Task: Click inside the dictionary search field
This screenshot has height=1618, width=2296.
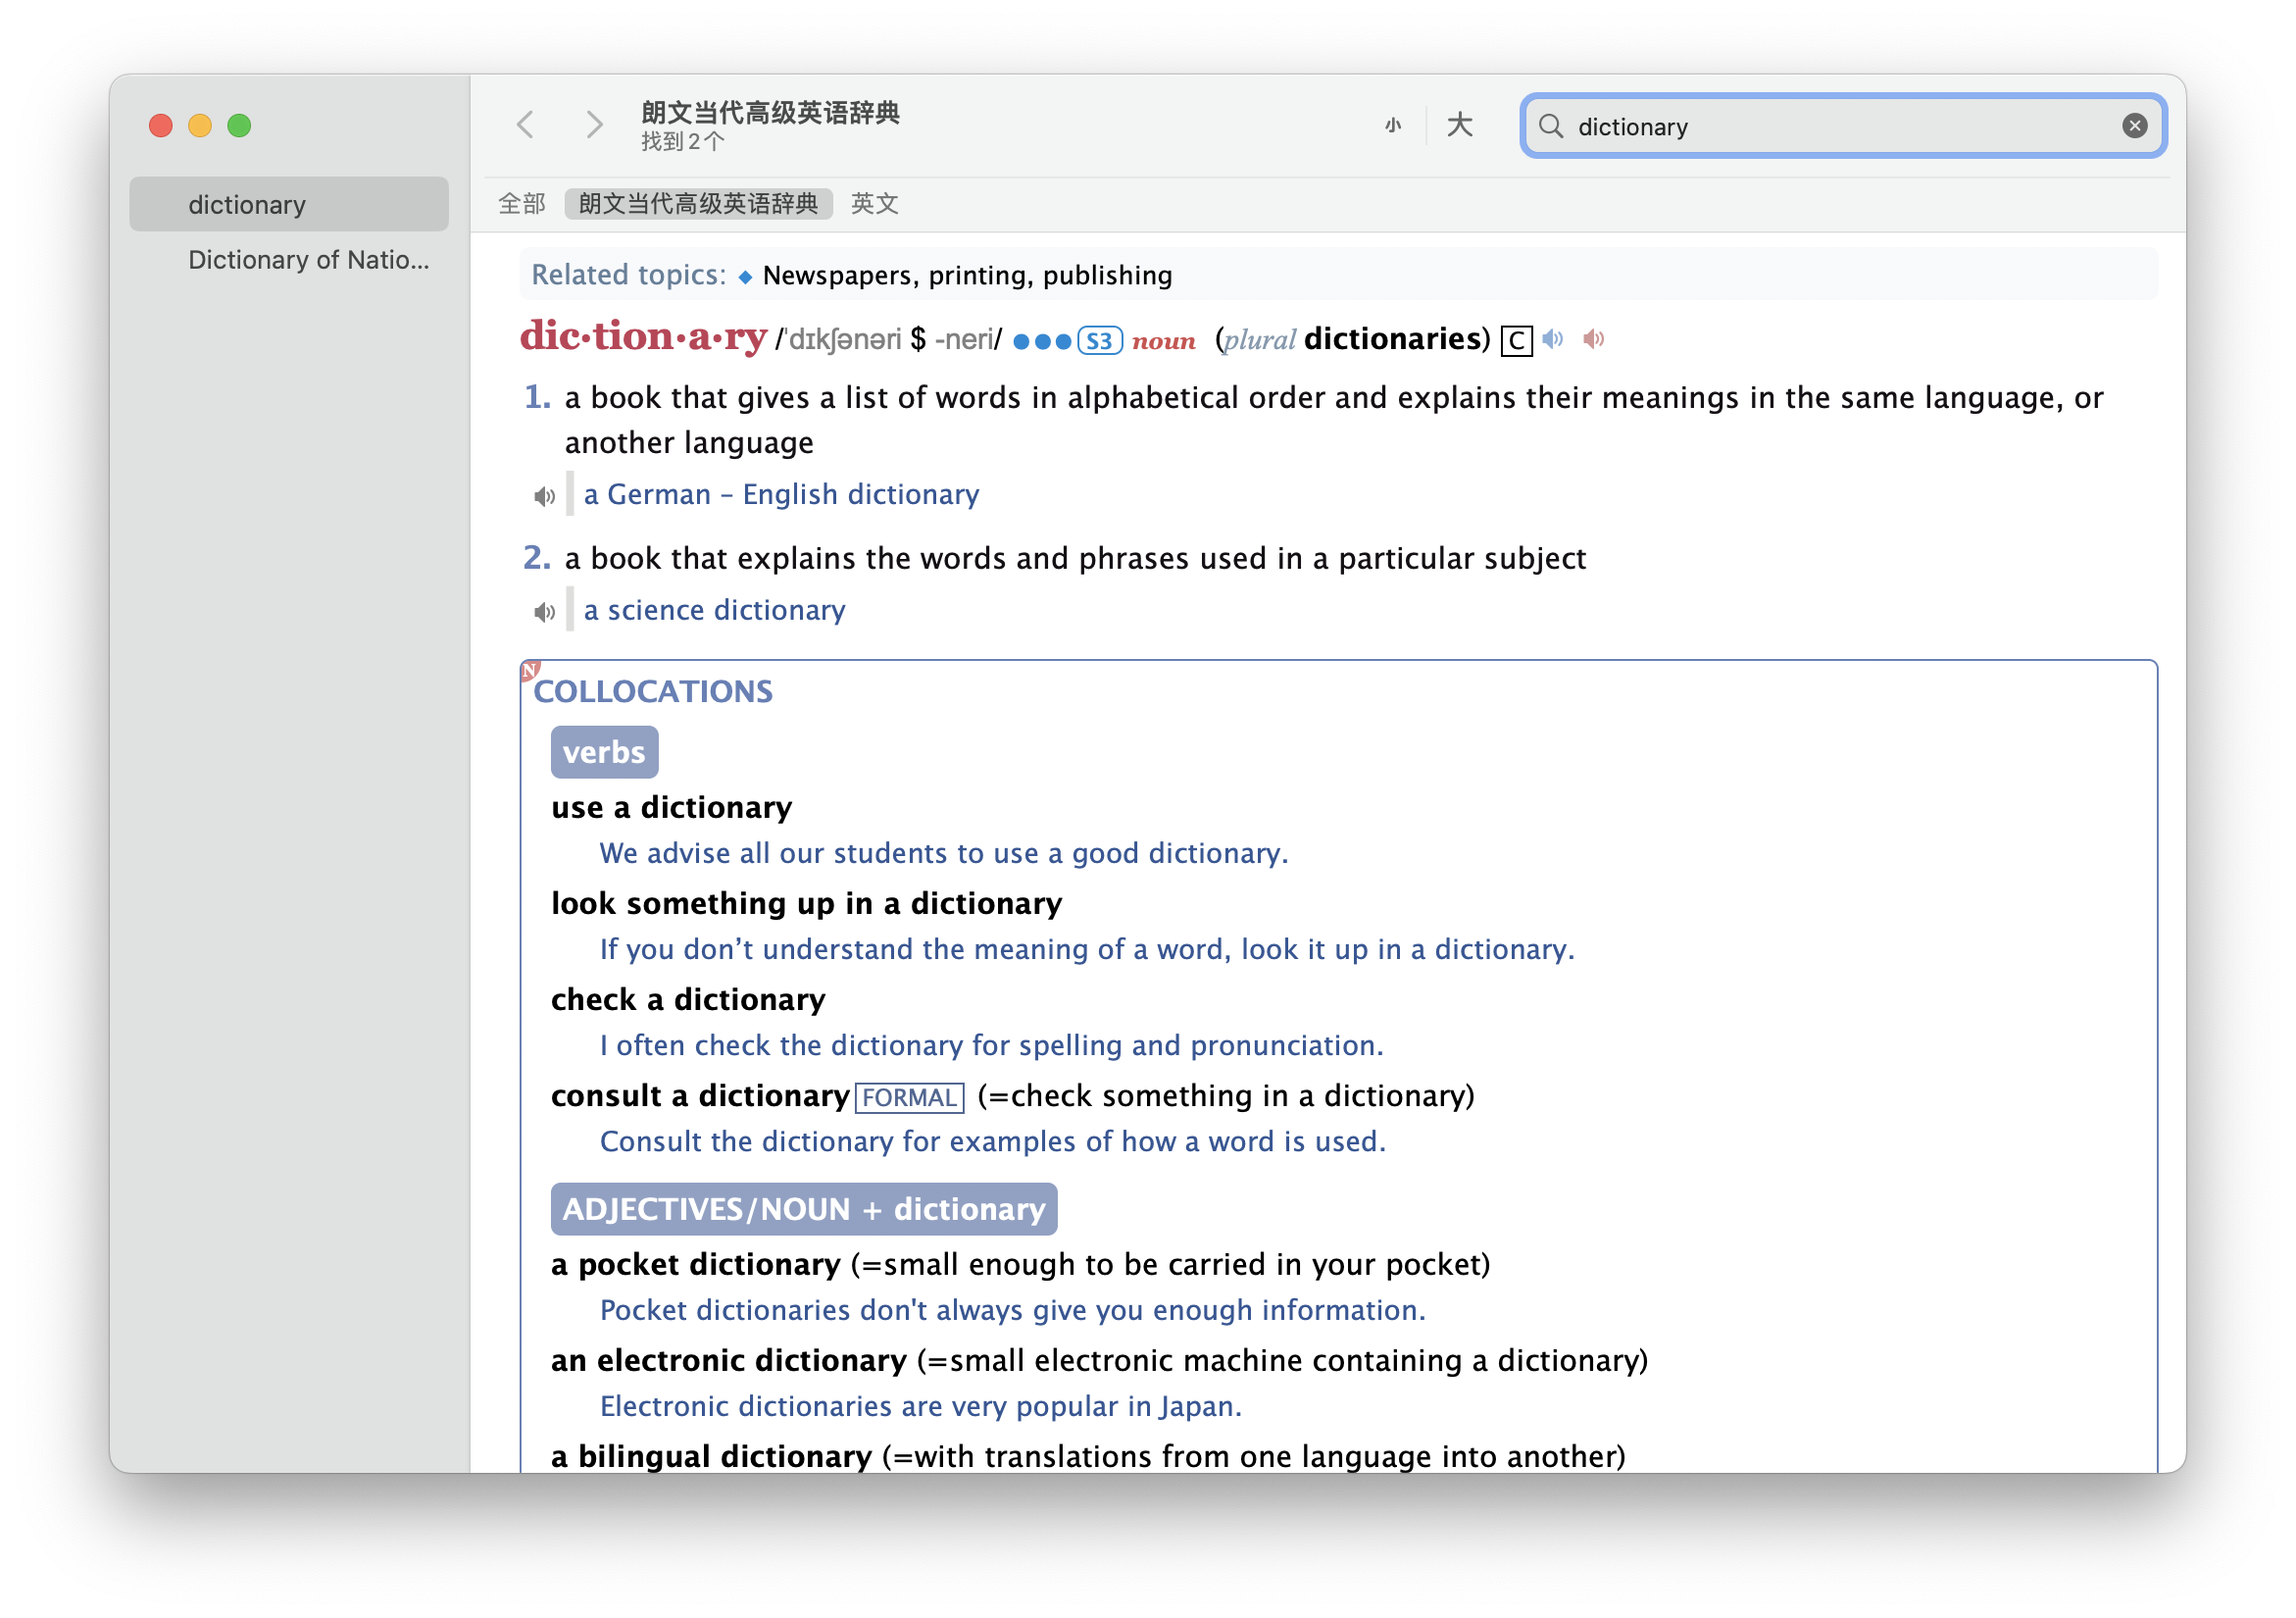Action: pos(1840,126)
